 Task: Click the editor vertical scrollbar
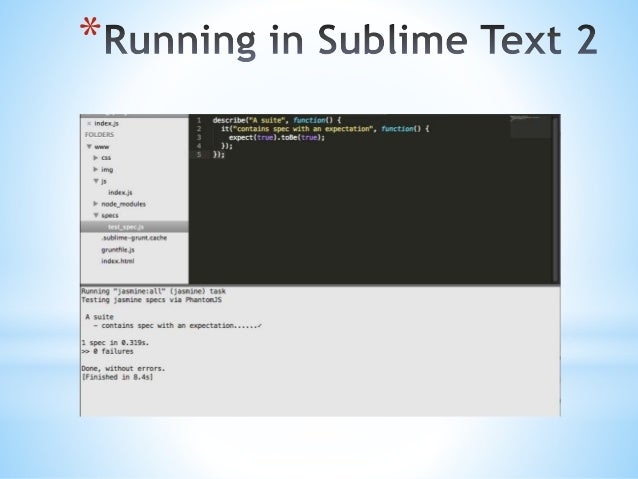tap(555, 199)
